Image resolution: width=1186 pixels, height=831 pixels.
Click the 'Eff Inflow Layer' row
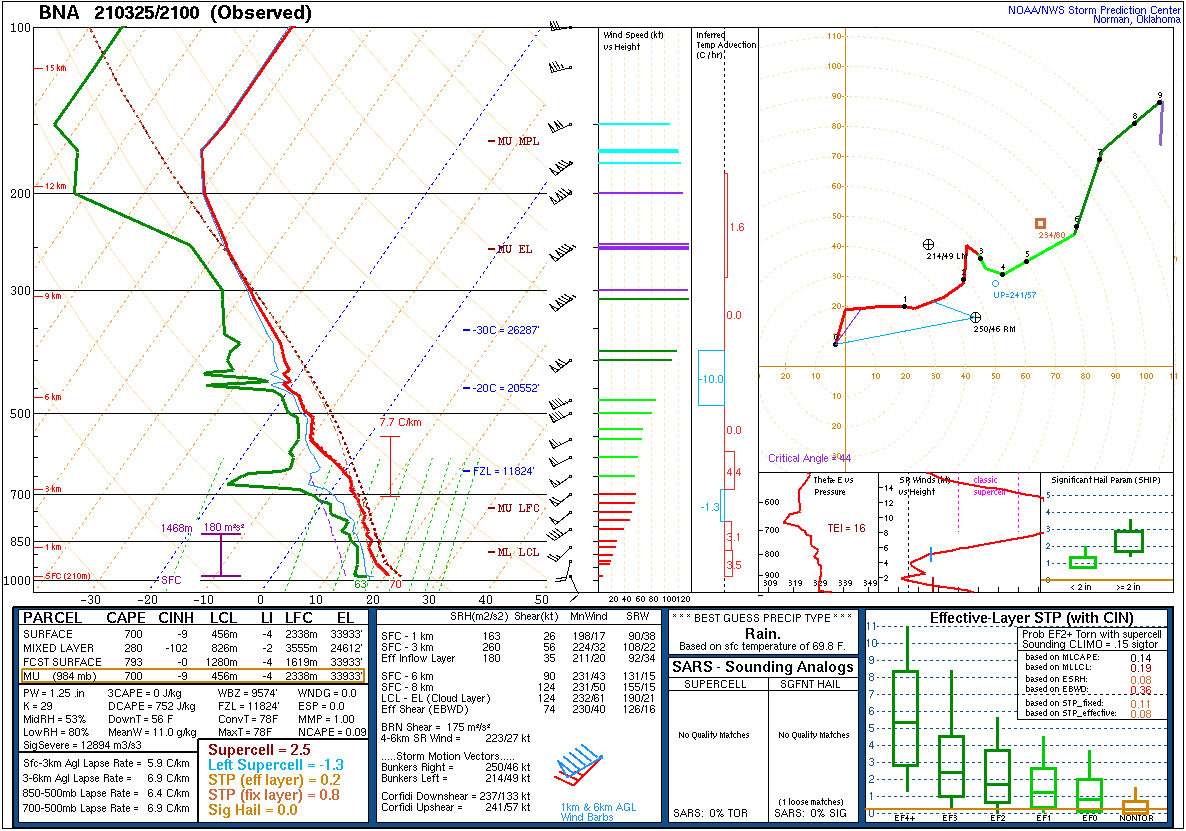pos(518,658)
